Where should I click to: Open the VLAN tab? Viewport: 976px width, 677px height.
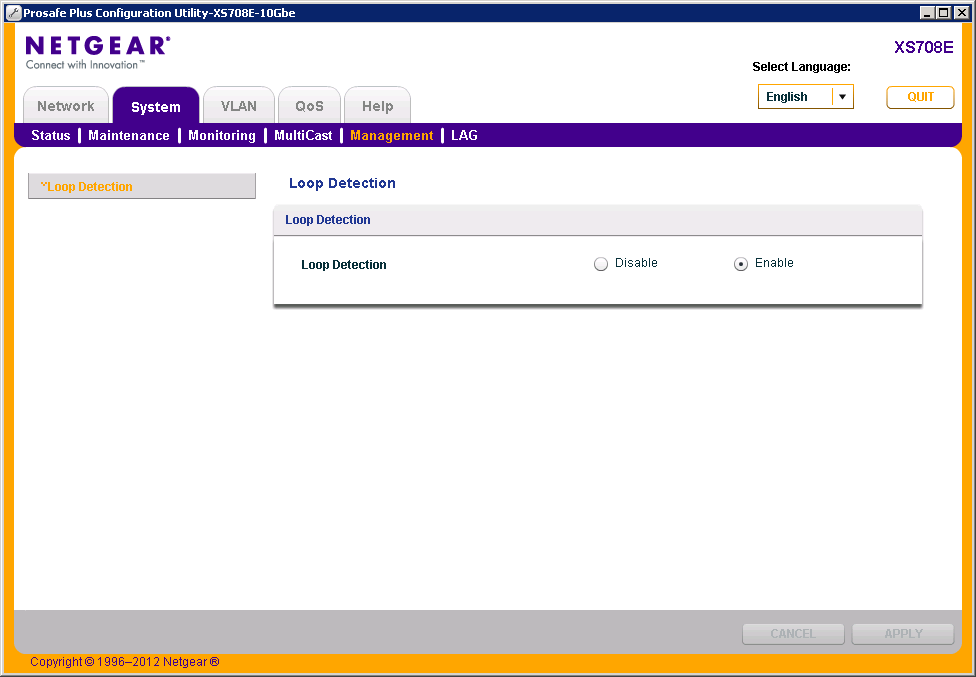tap(238, 106)
